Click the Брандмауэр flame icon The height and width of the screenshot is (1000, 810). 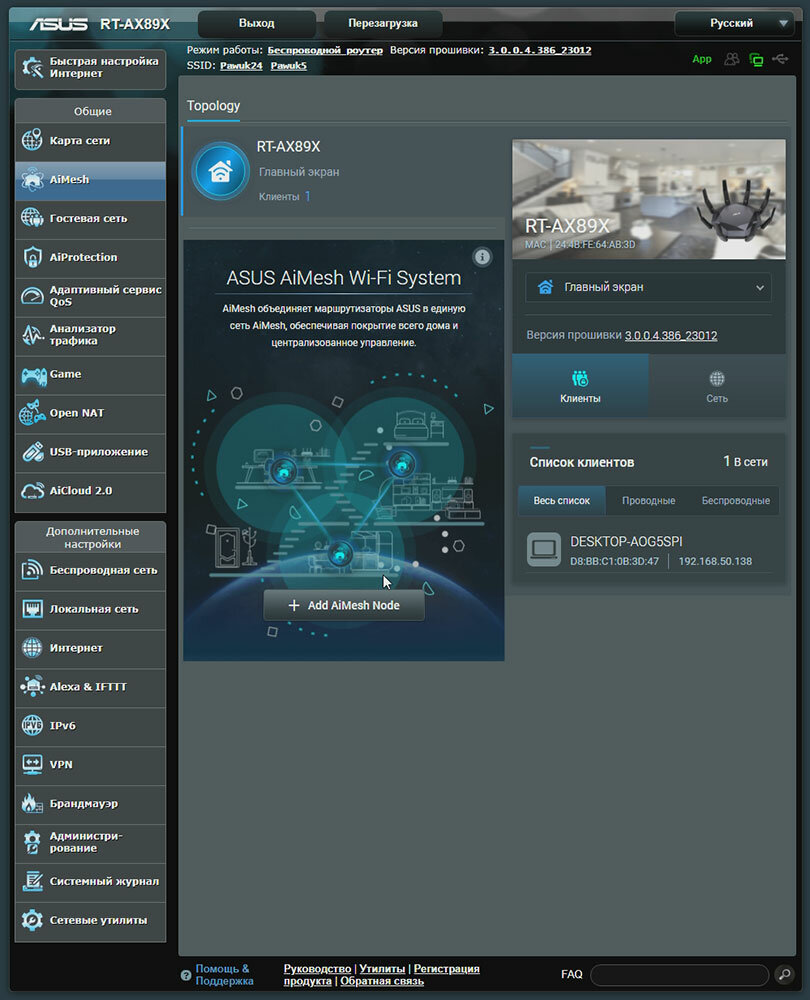pyautogui.click(x=32, y=804)
